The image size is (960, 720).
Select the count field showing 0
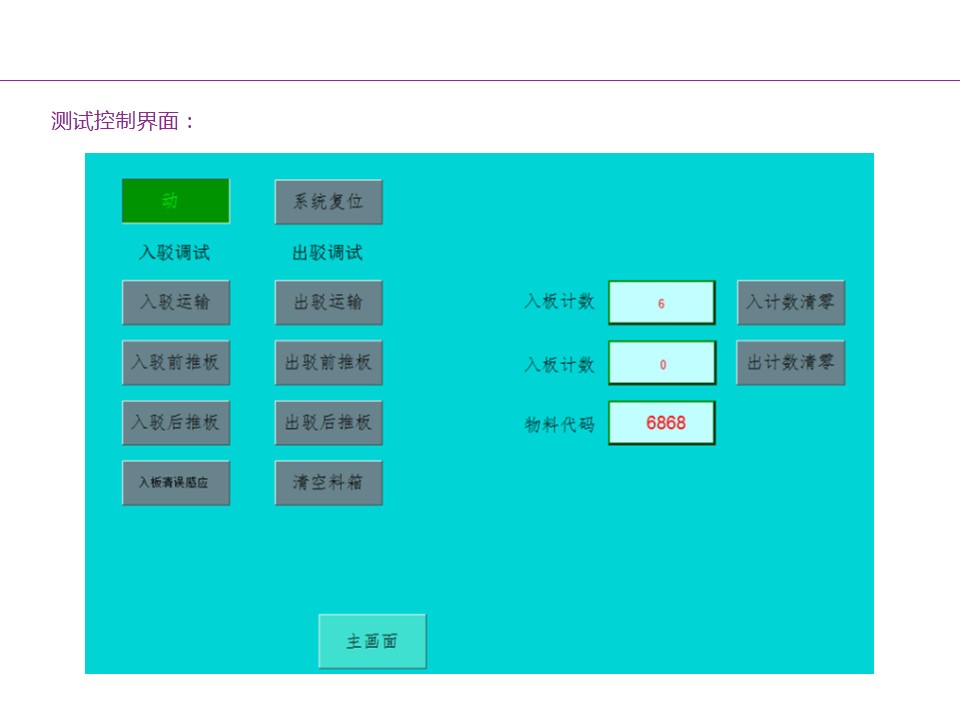tap(662, 363)
